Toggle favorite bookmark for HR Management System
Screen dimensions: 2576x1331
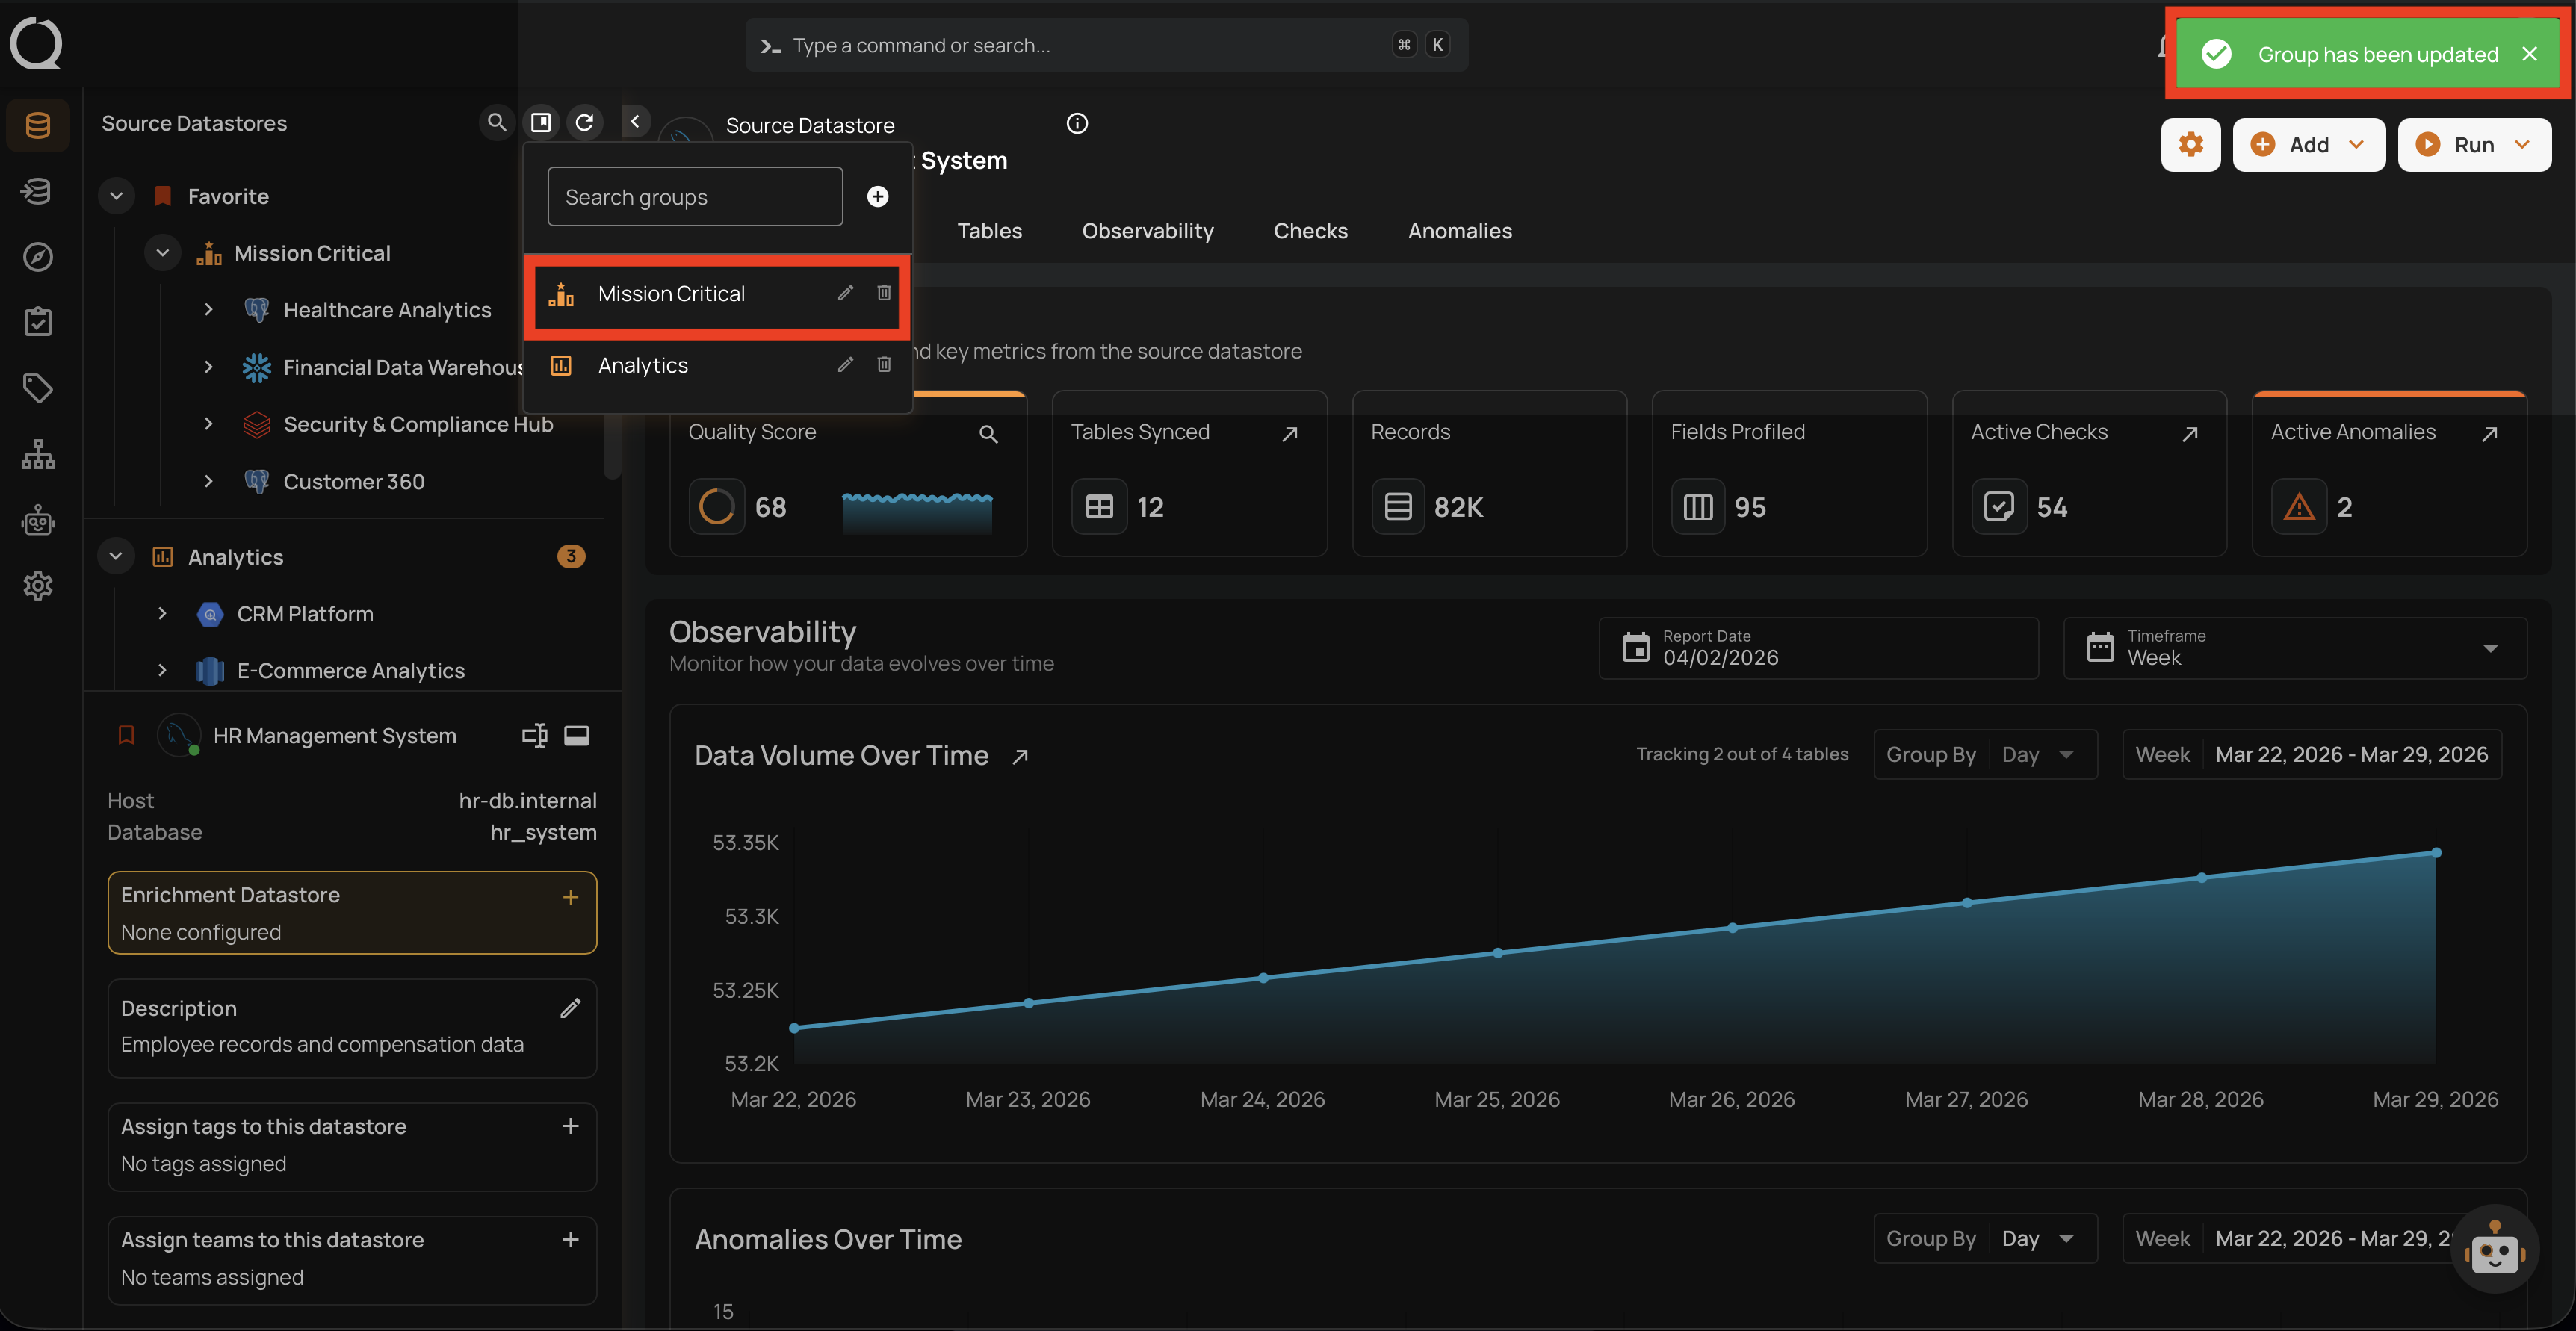click(126, 736)
